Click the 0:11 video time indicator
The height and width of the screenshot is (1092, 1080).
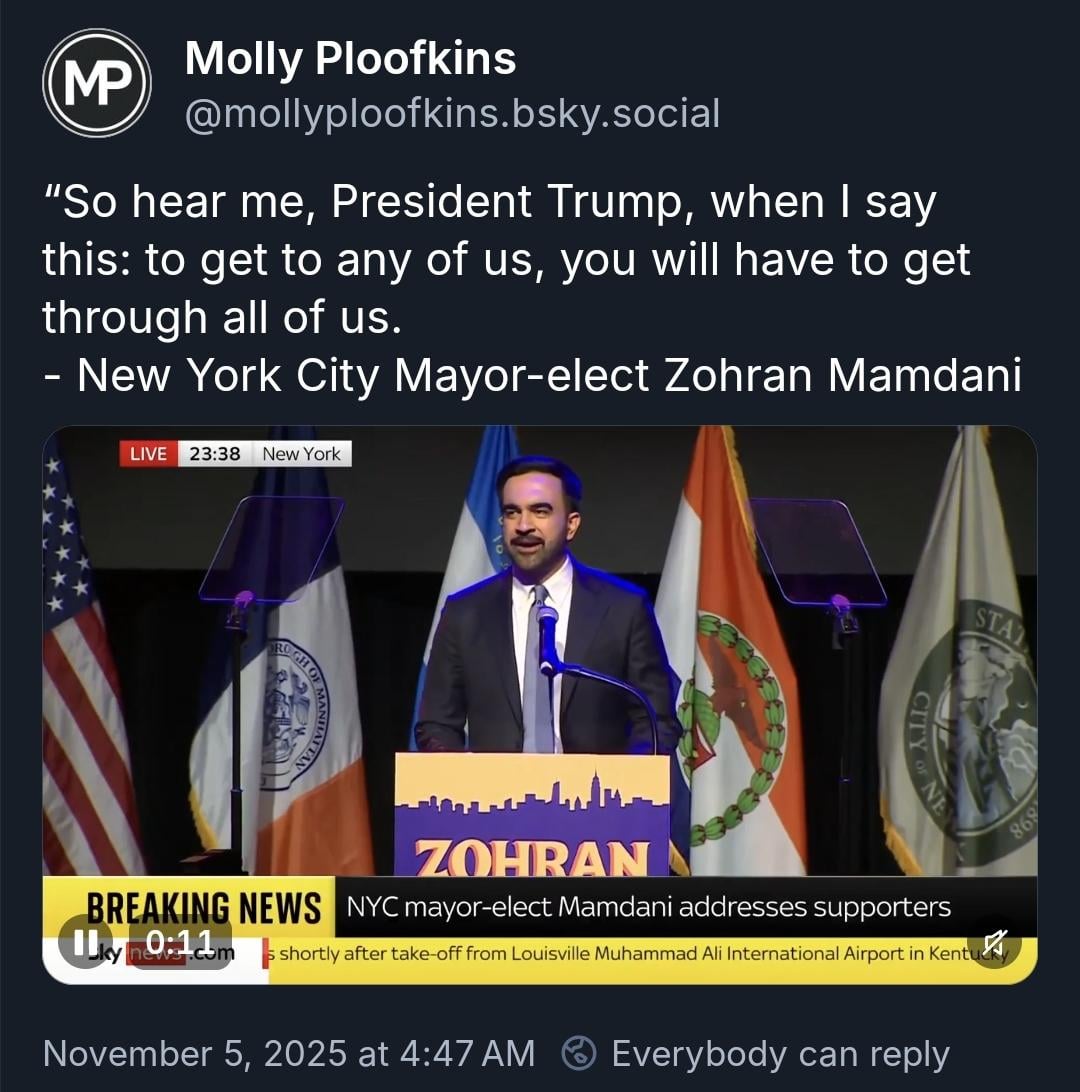point(180,942)
